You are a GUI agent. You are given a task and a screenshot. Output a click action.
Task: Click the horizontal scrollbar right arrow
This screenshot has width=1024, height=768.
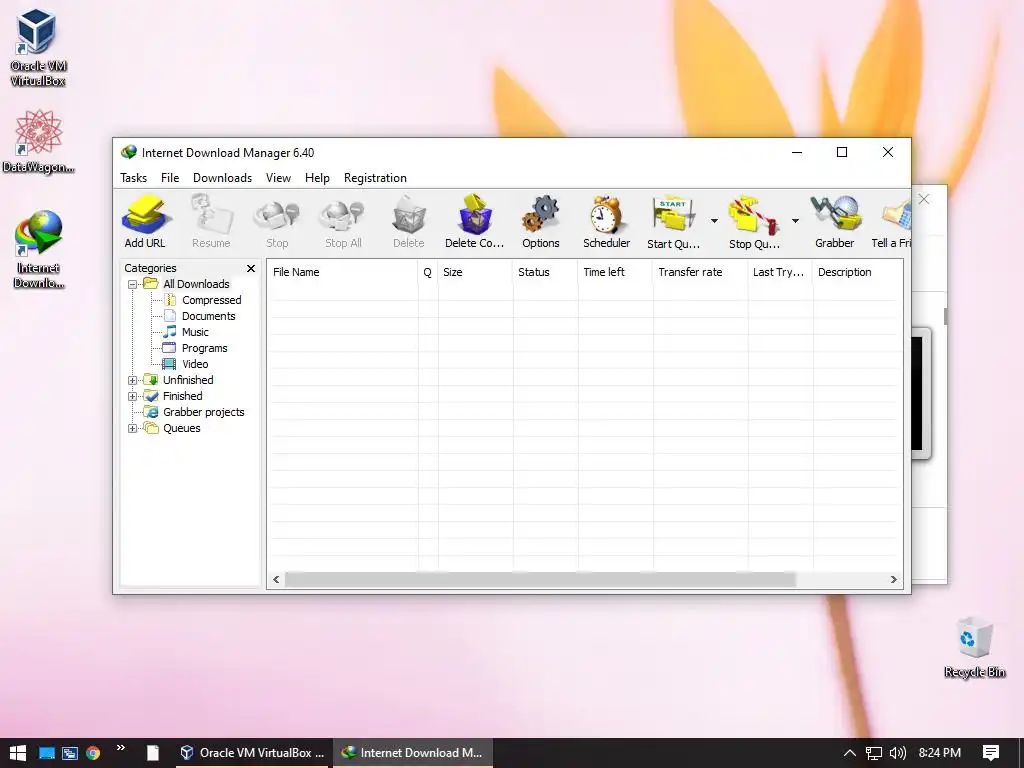coord(893,580)
